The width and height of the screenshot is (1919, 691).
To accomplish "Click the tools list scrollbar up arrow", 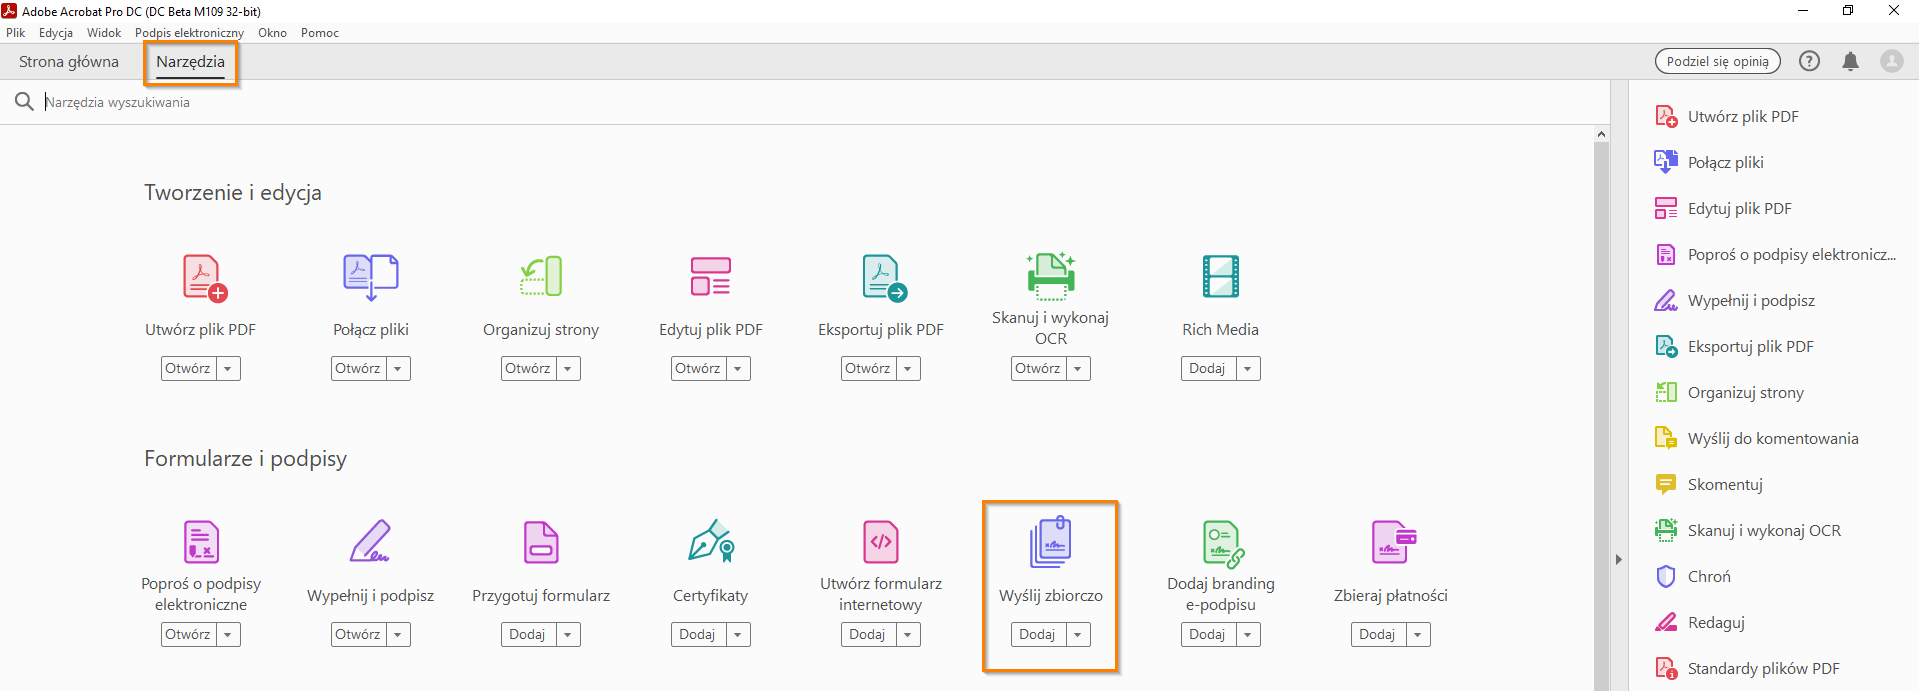I will coord(1602,134).
